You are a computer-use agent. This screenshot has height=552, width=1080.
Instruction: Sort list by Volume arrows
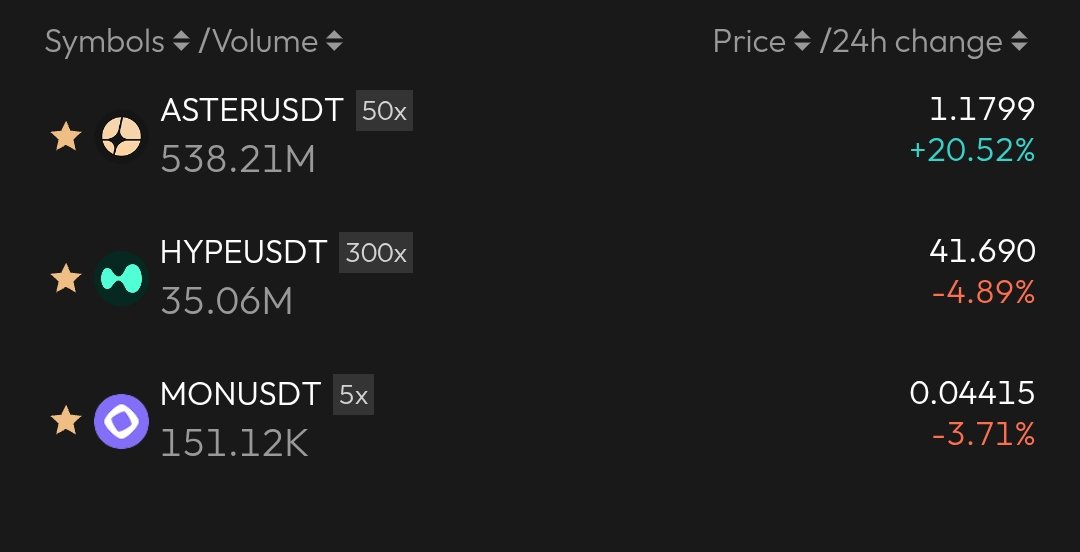(x=335, y=42)
